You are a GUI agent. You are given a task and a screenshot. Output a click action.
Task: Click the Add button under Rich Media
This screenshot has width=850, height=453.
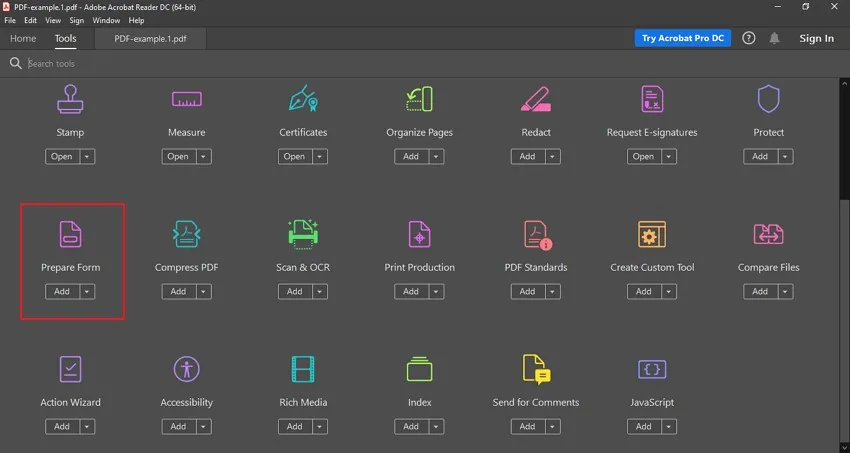(295, 427)
